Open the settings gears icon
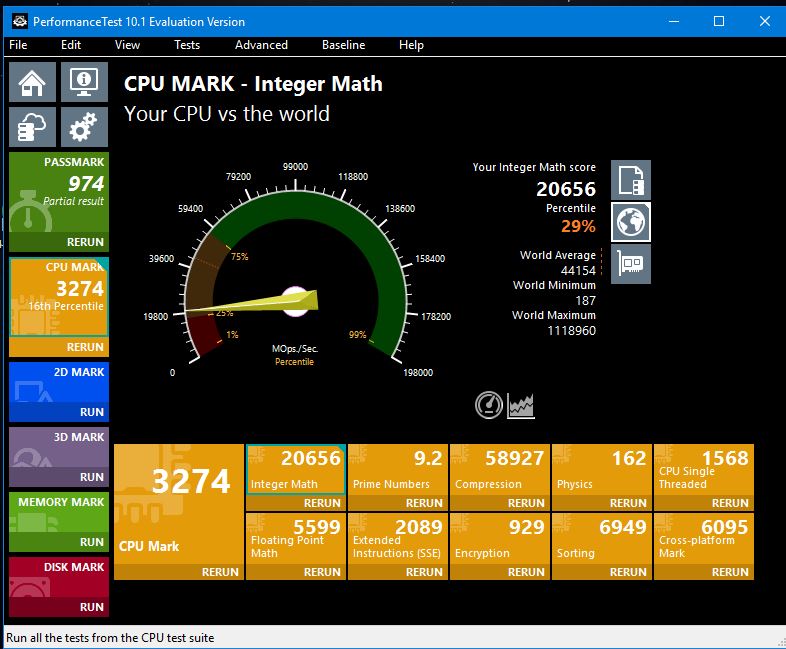 pyautogui.click(x=84, y=127)
